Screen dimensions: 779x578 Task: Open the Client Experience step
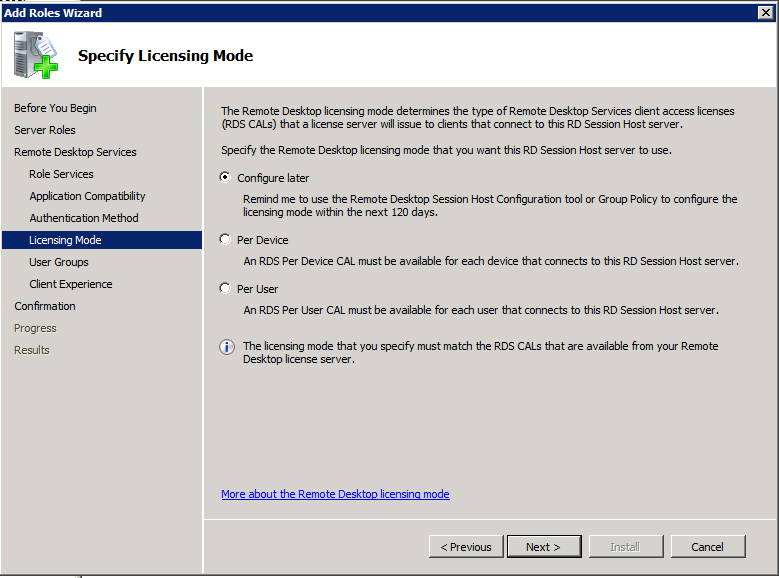[71, 284]
